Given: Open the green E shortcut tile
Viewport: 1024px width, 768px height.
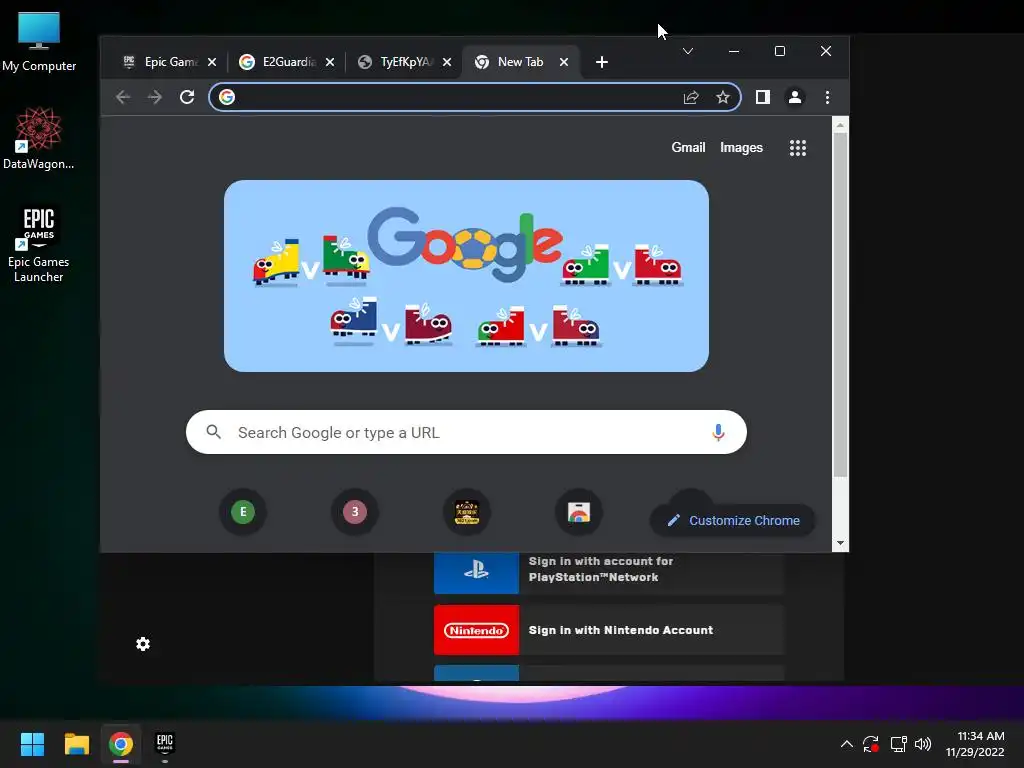Looking at the screenshot, I should tap(243, 512).
